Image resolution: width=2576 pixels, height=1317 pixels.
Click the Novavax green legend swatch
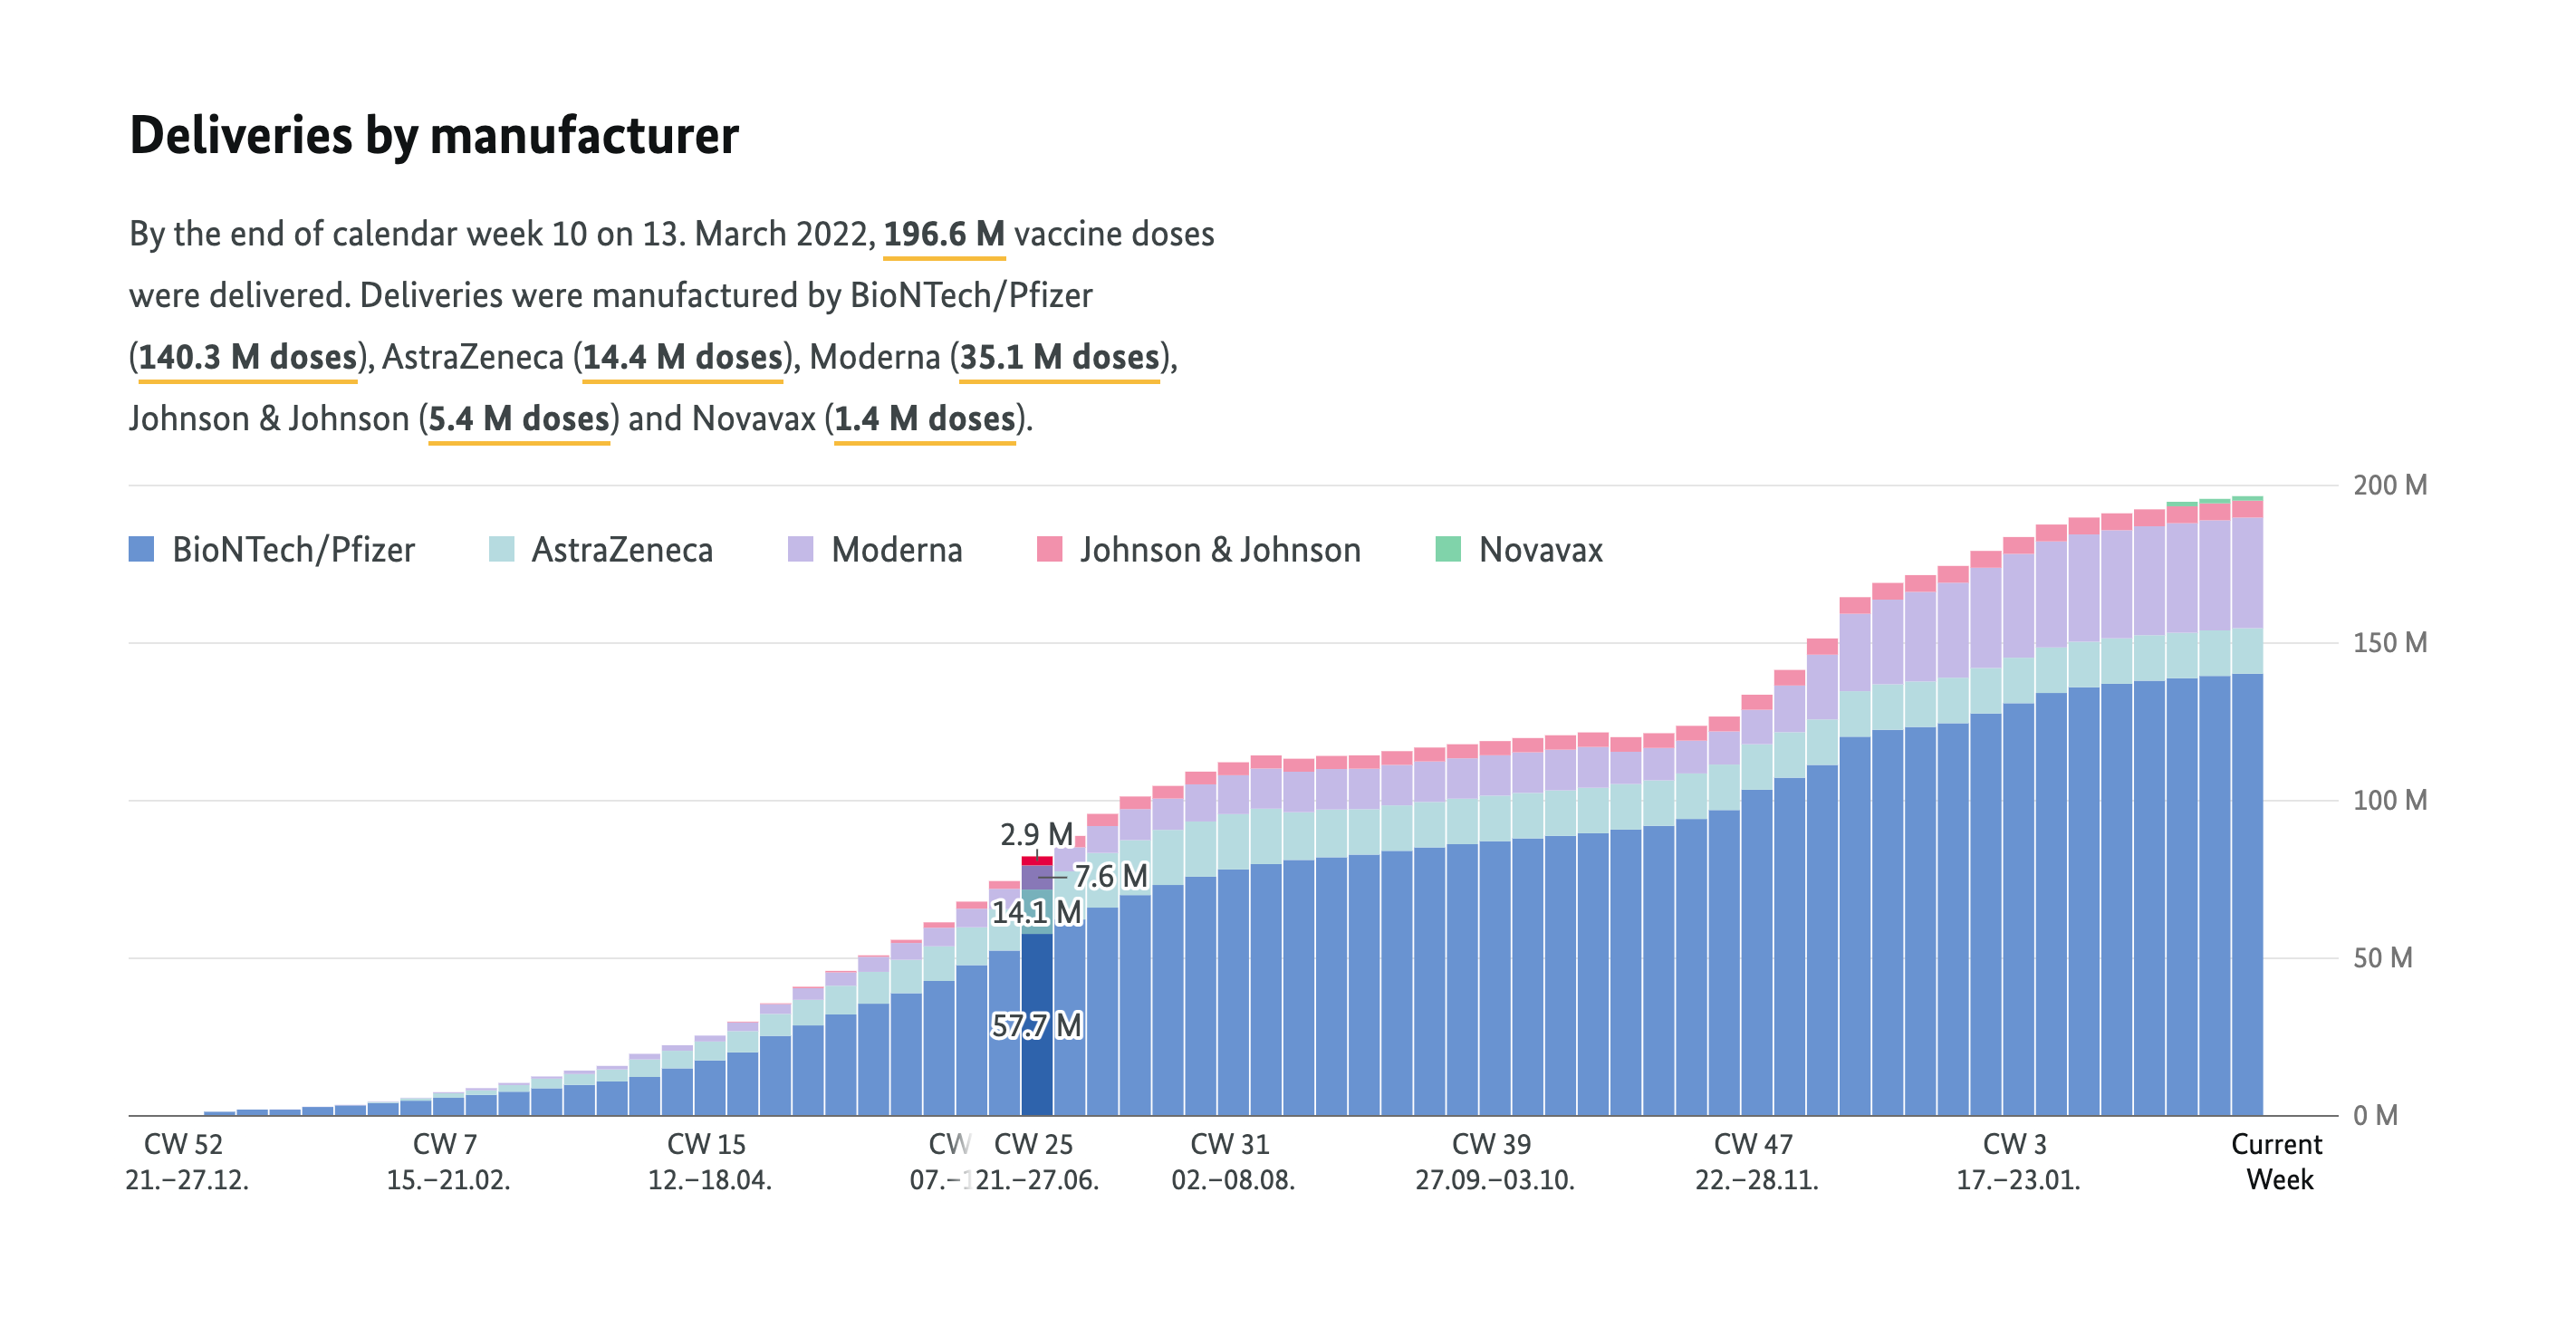(1447, 549)
